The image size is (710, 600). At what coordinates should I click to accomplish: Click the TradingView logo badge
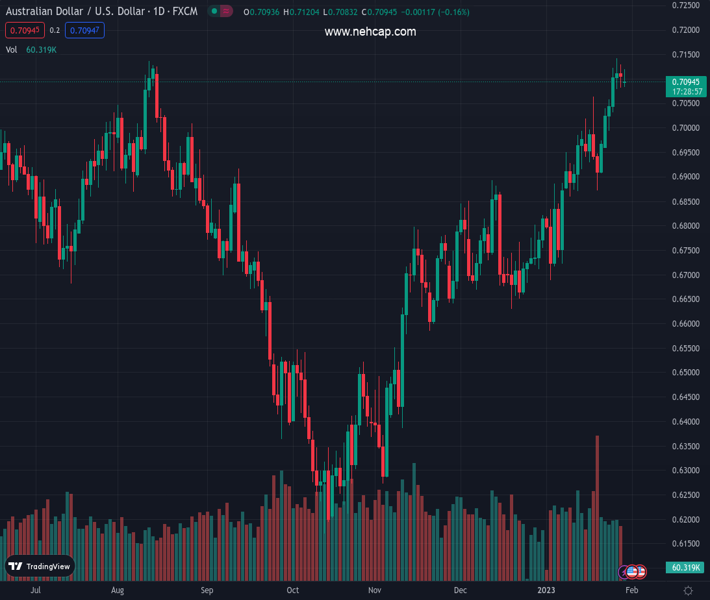40,566
